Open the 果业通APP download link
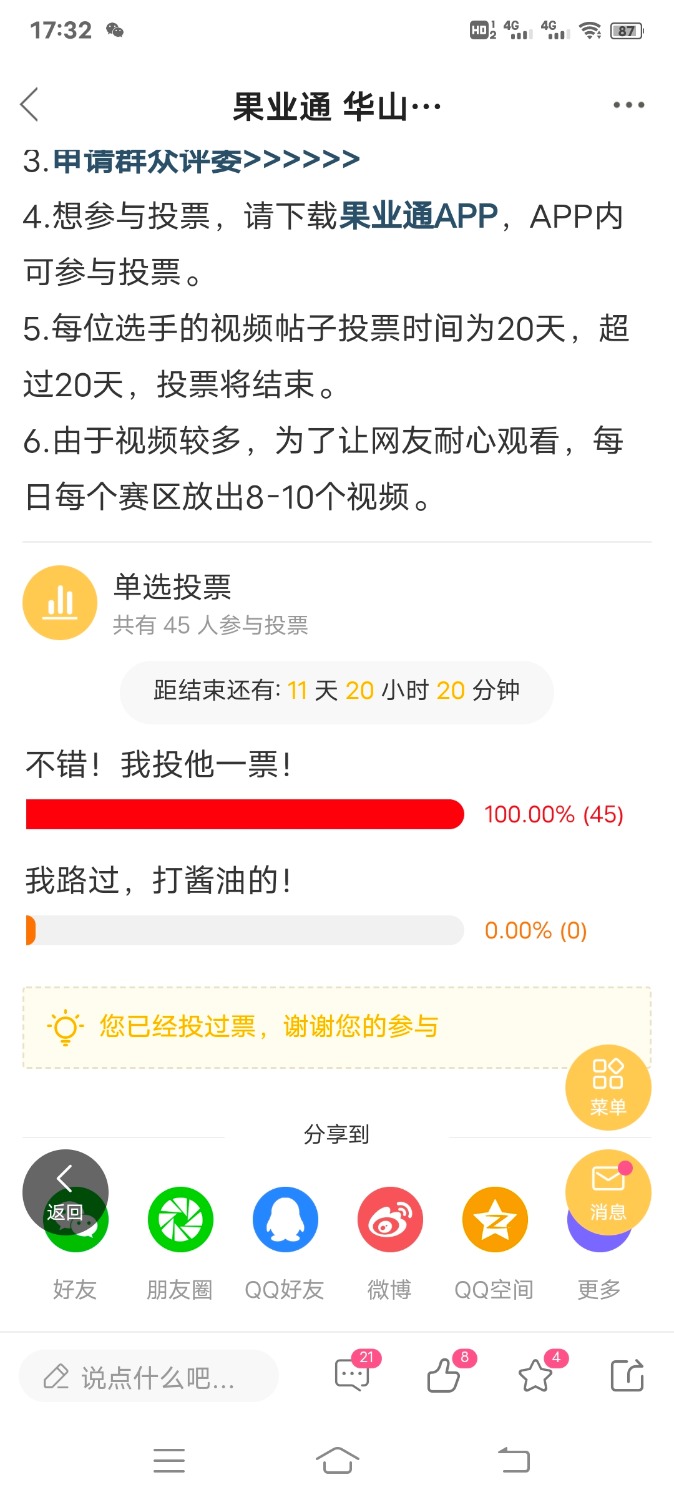Image resolution: width=674 pixels, height=1500 pixels. pyautogui.click(x=419, y=216)
